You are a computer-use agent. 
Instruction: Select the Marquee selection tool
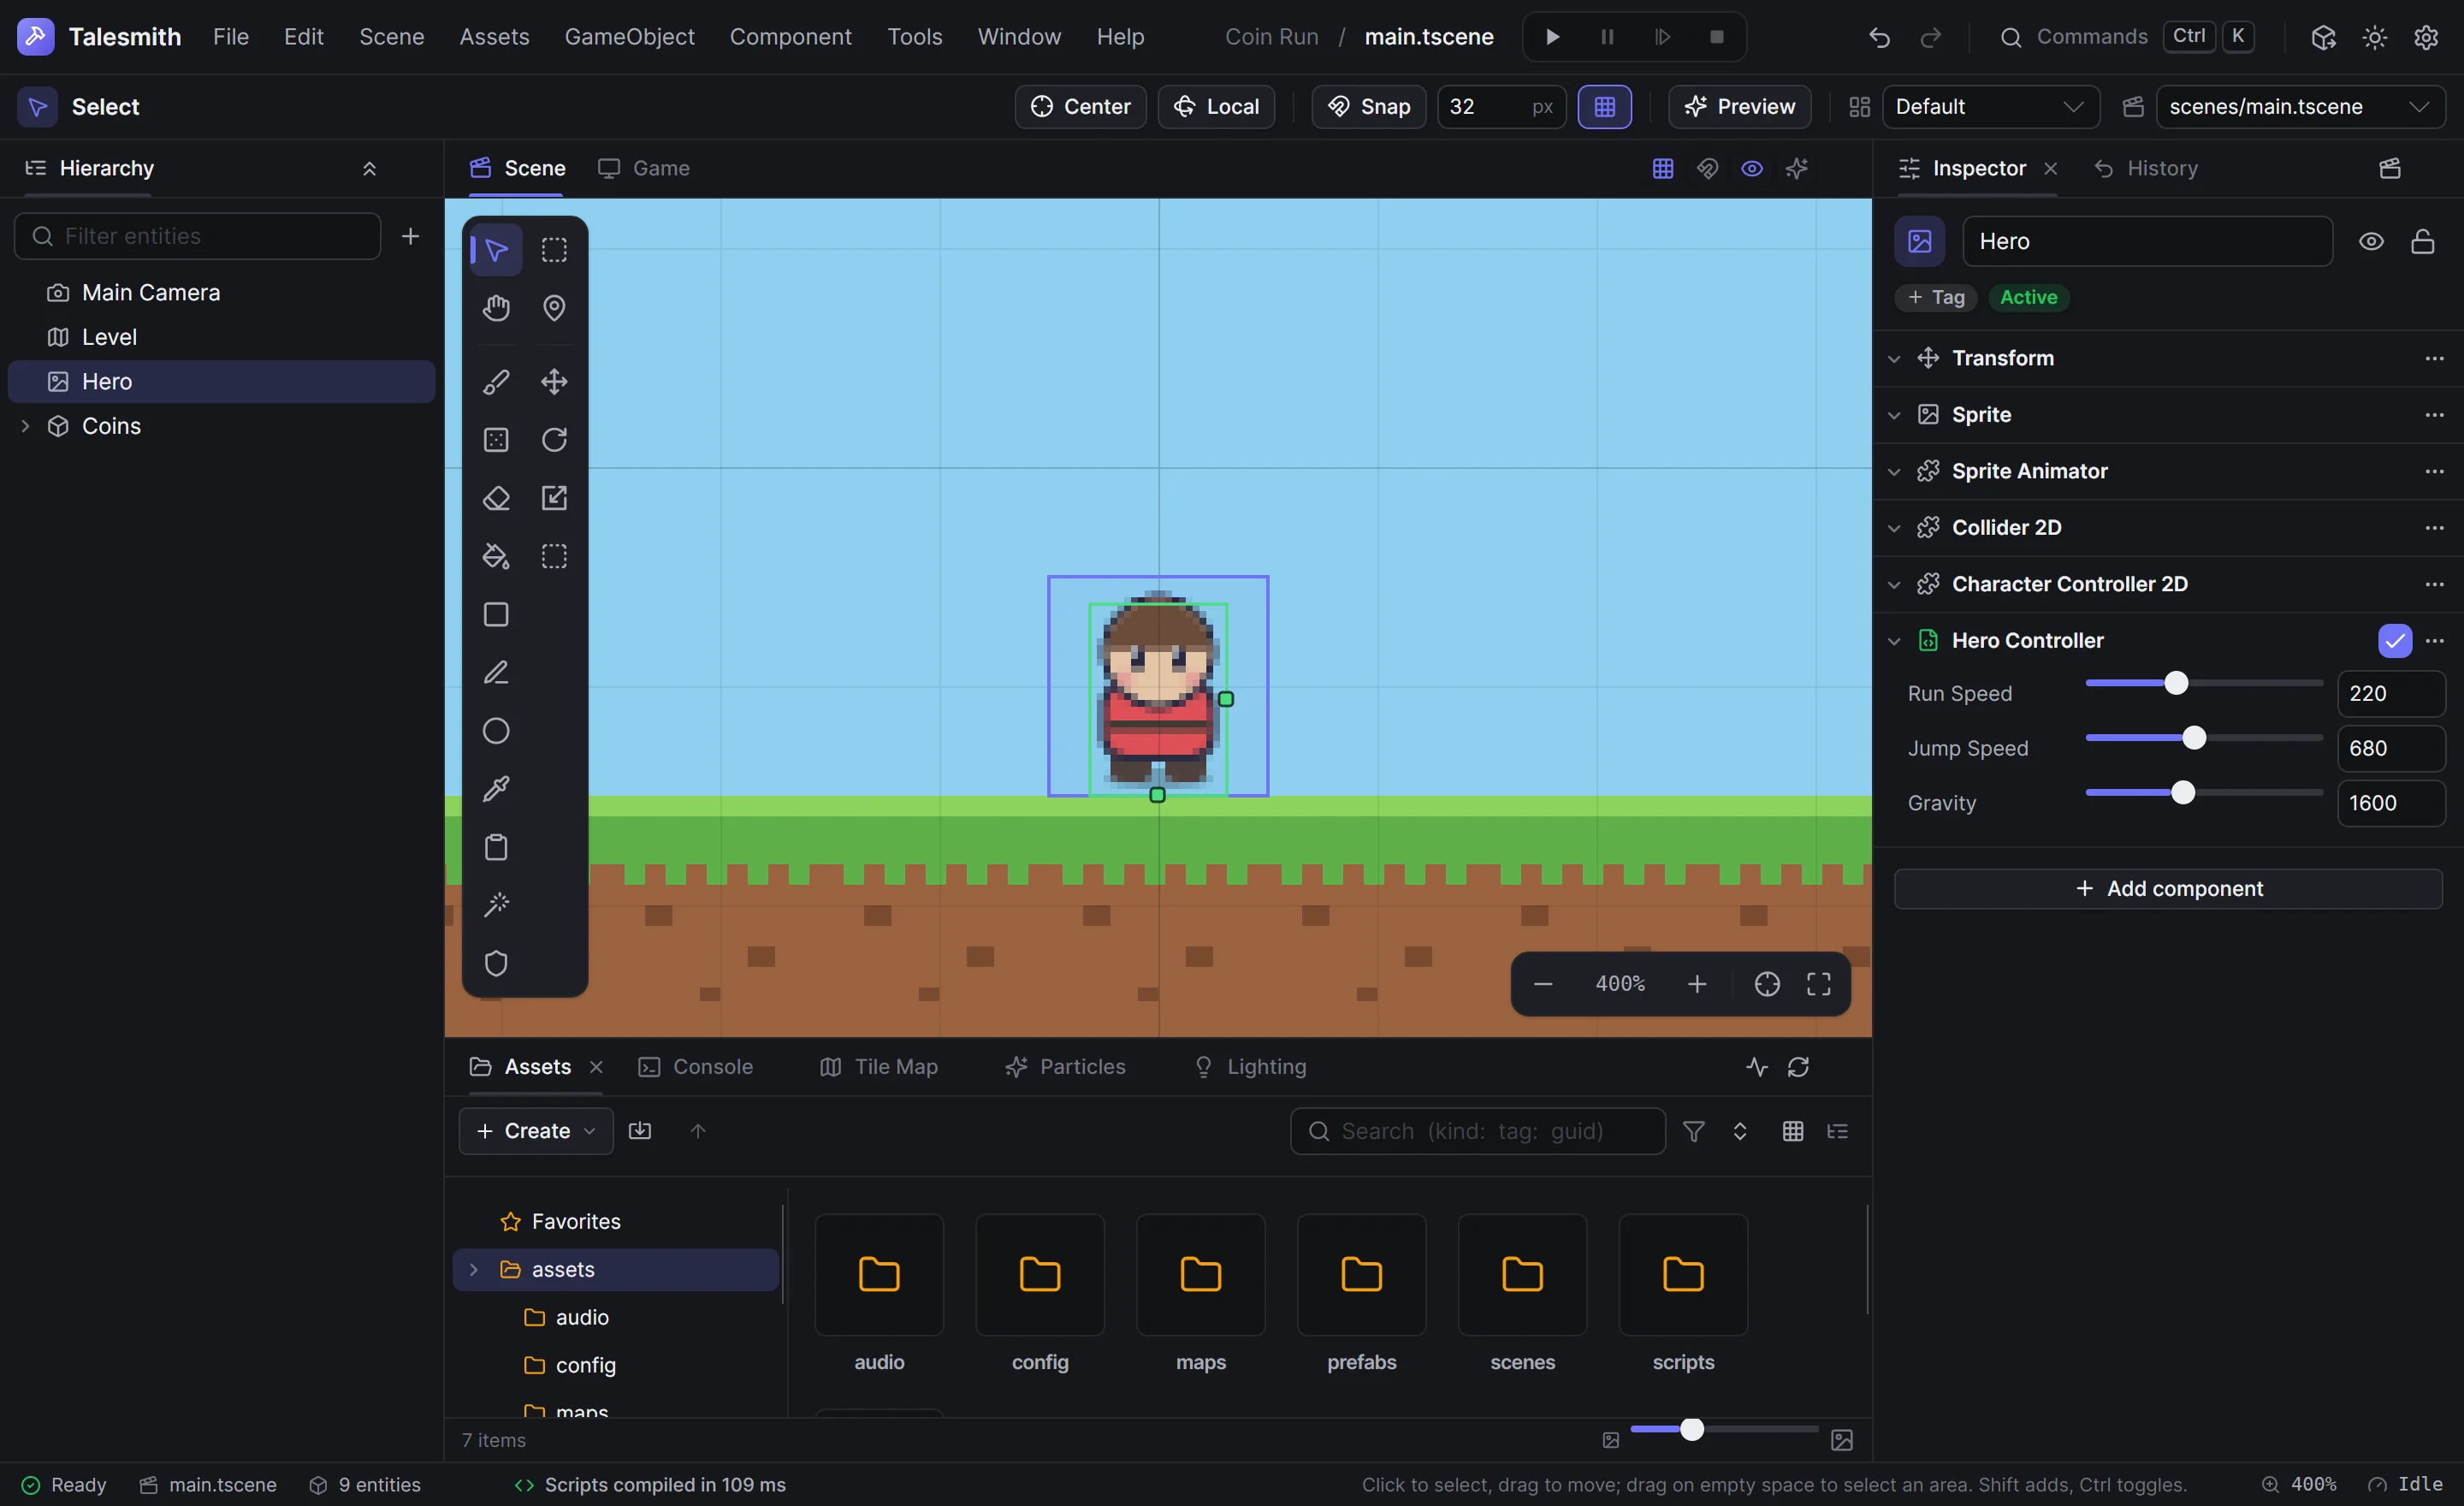tap(554, 250)
